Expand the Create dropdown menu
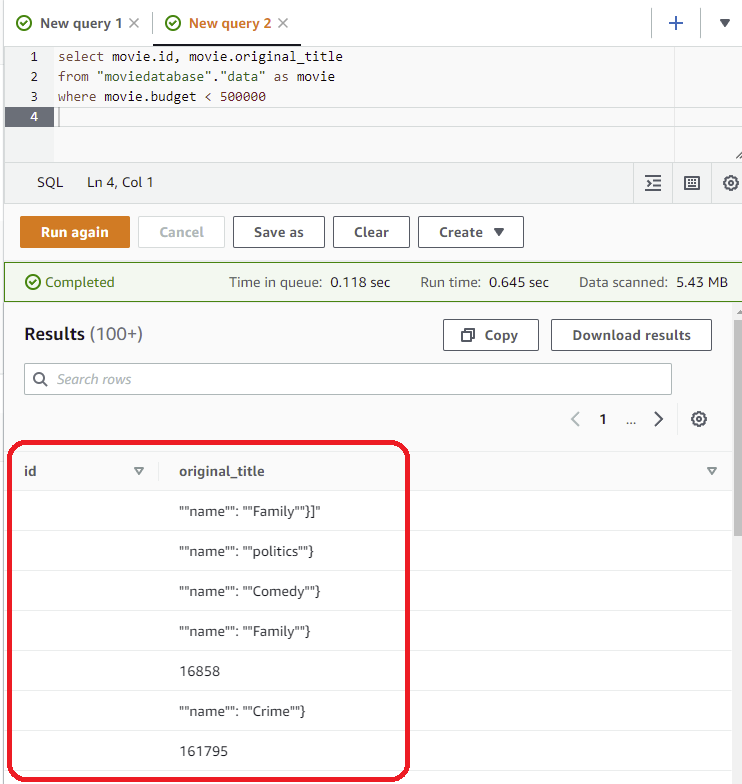Viewport: 742px width, 784px height. pyautogui.click(x=470, y=232)
